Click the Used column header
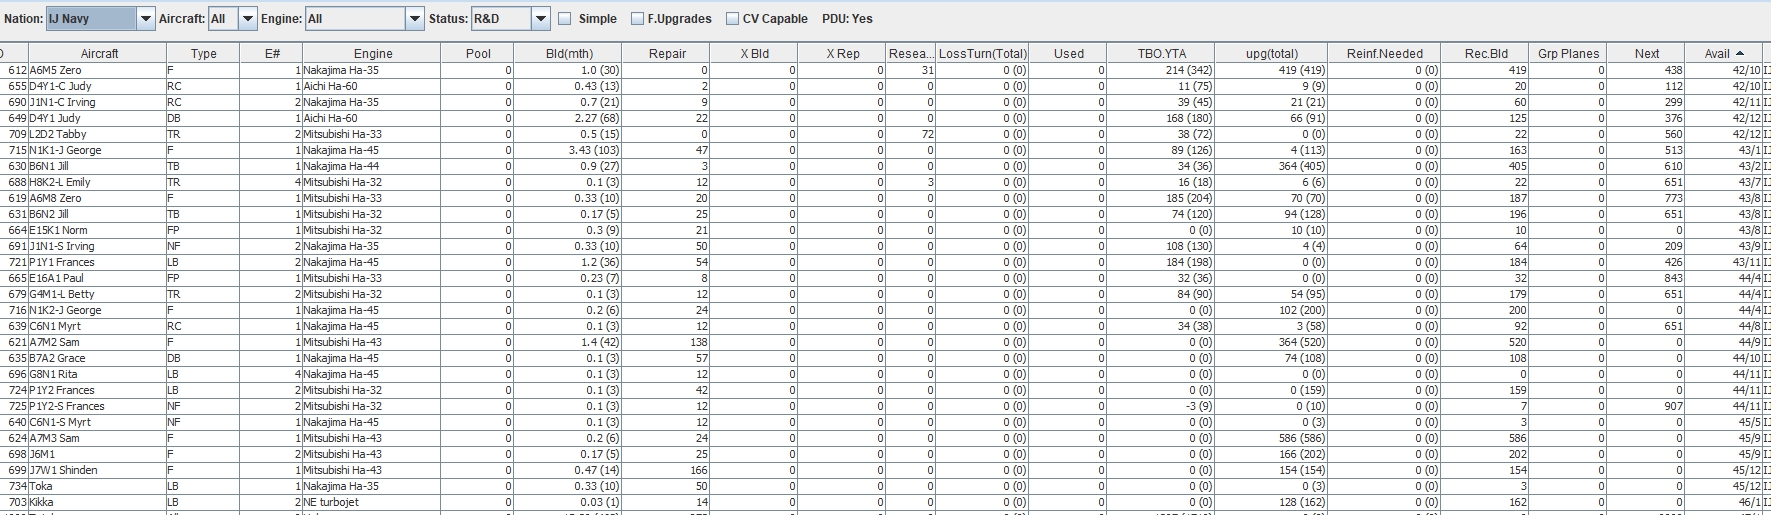 click(1067, 53)
